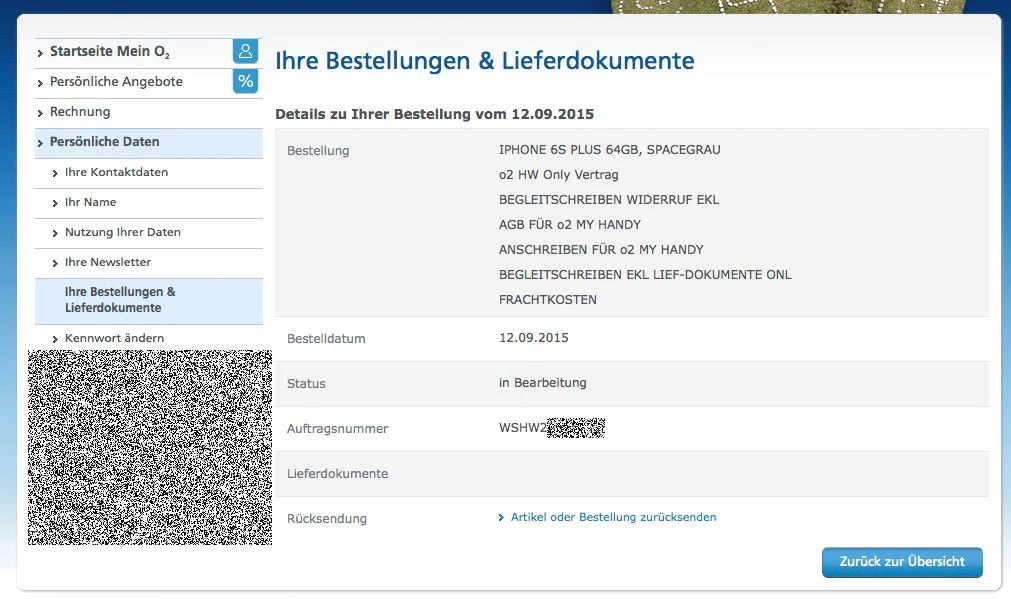Image resolution: width=1011 pixels, height=599 pixels.
Task: Open Kennwort ändern entry
Action: click(x=114, y=338)
